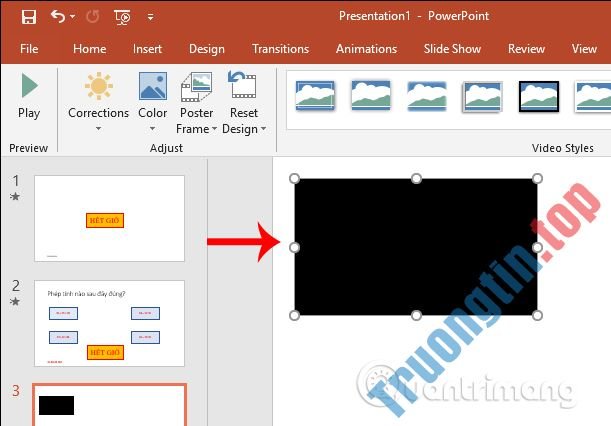Start slideshow from beginning icon
This screenshot has height=426, width=611.
pyautogui.click(x=122, y=17)
